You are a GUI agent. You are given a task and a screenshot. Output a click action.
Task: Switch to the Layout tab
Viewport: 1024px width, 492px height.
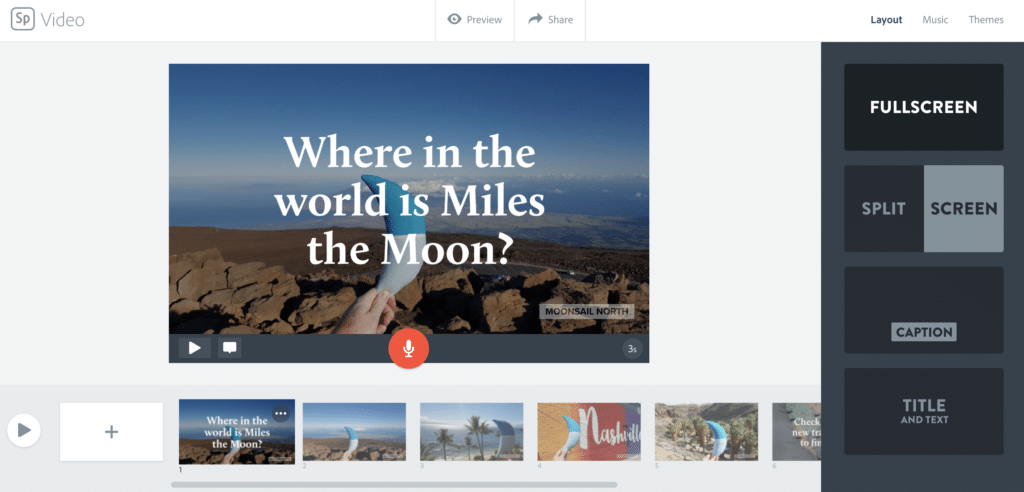(886, 20)
